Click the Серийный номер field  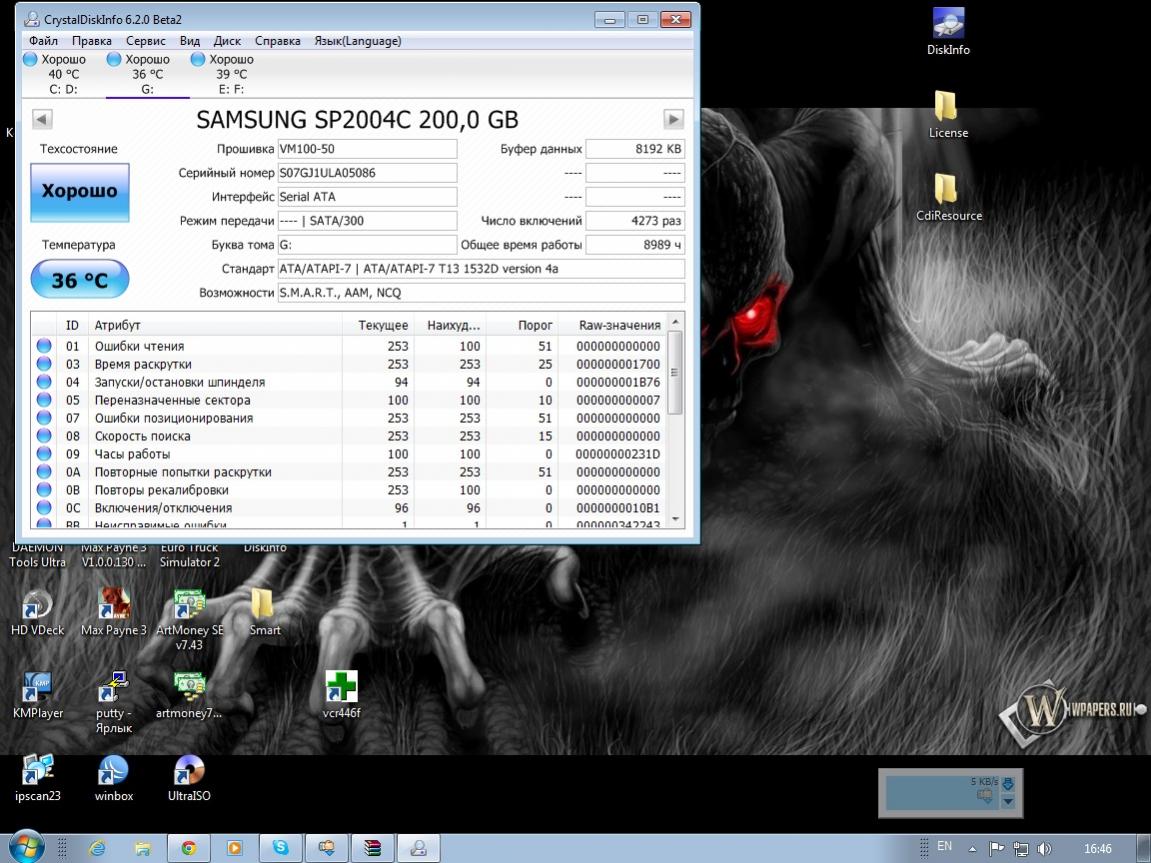click(x=366, y=173)
